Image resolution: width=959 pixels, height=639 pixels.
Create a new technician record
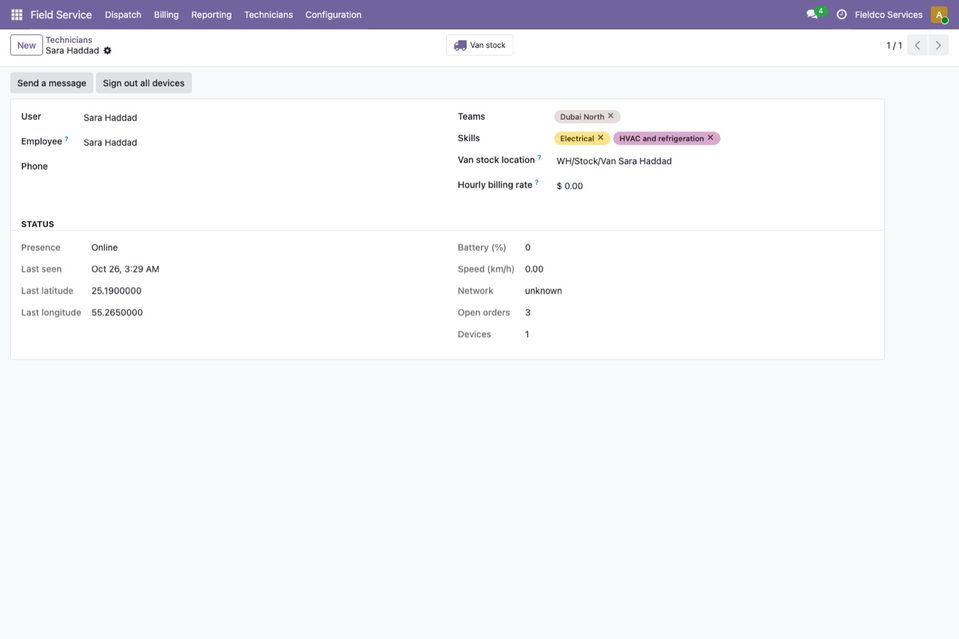26,45
